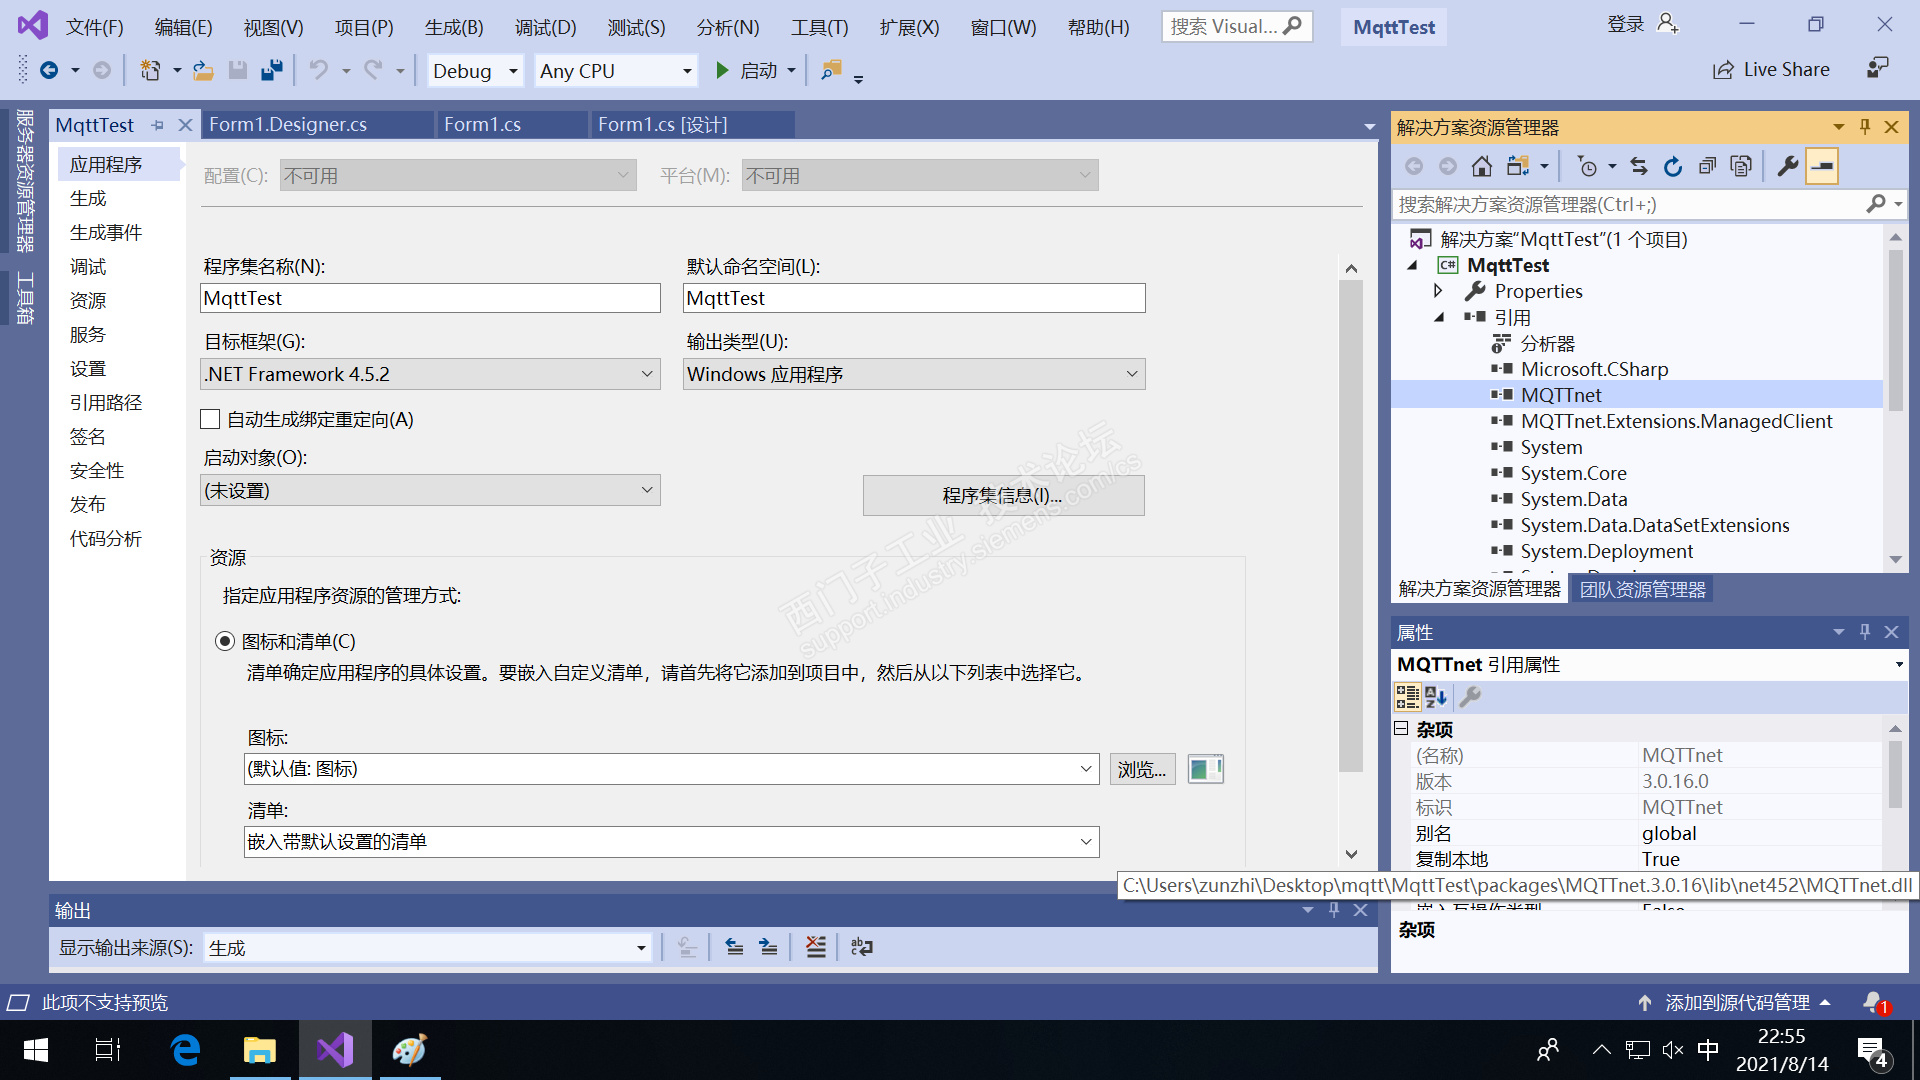Viewport: 1920px width, 1080px height.
Task: Open the 调试(D) menu
Action: [545, 27]
